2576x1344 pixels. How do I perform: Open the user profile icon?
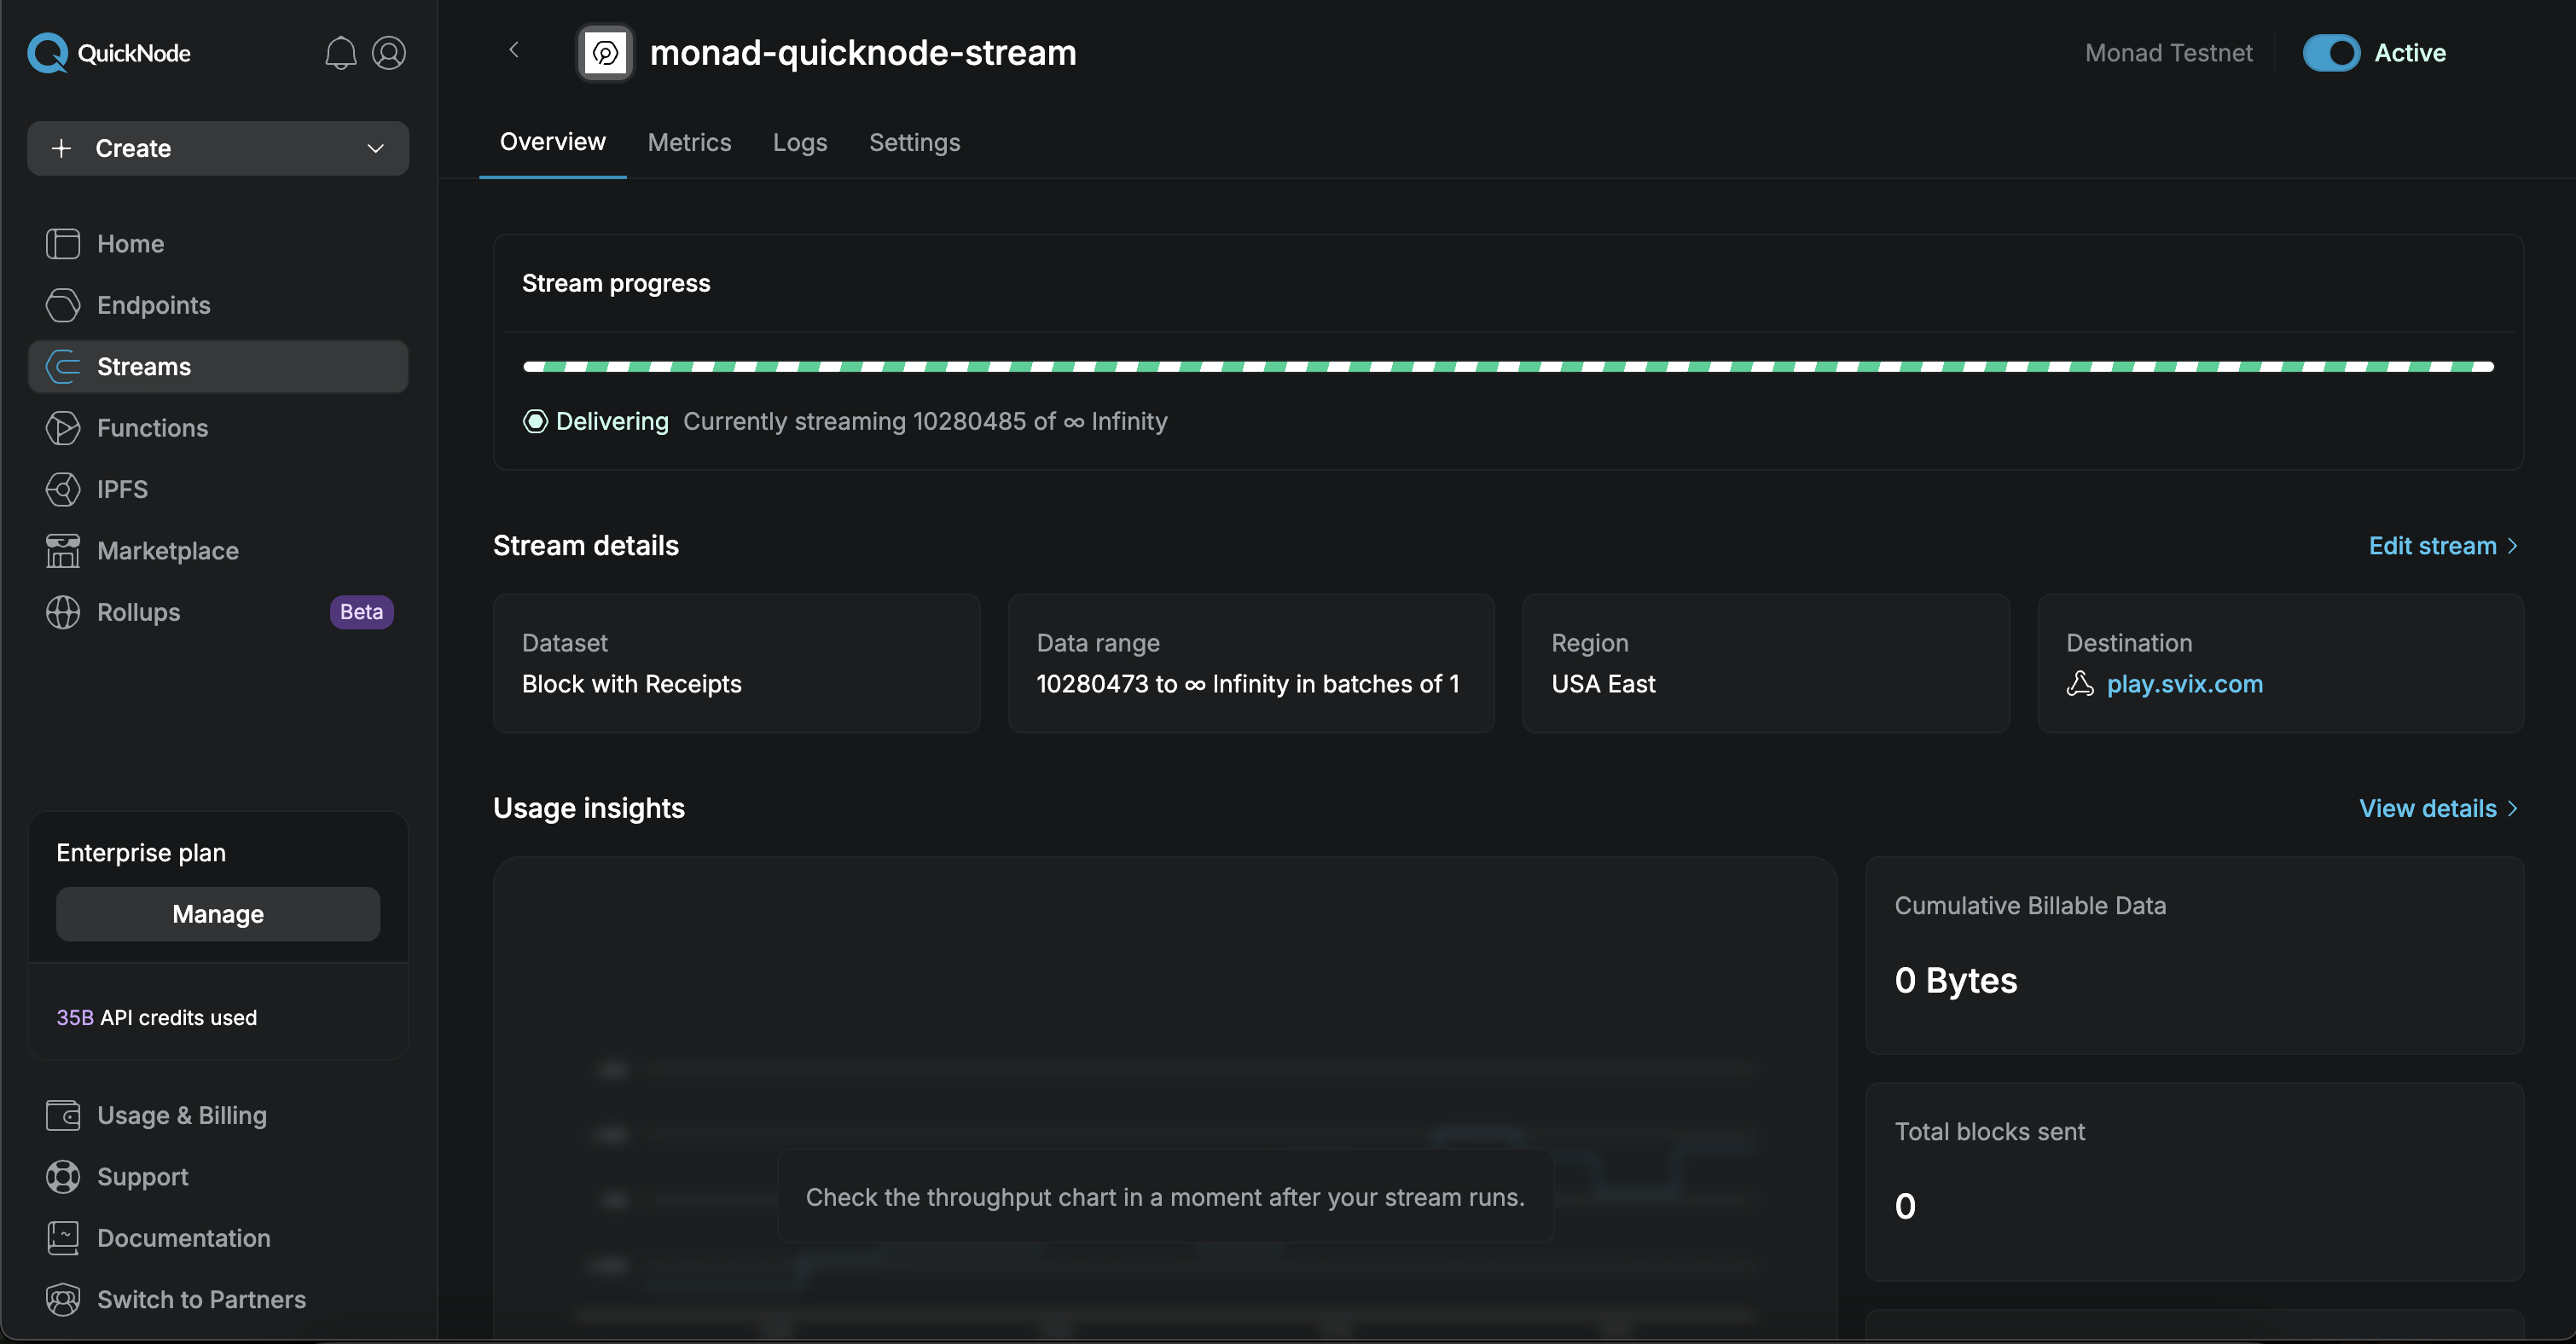389,53
